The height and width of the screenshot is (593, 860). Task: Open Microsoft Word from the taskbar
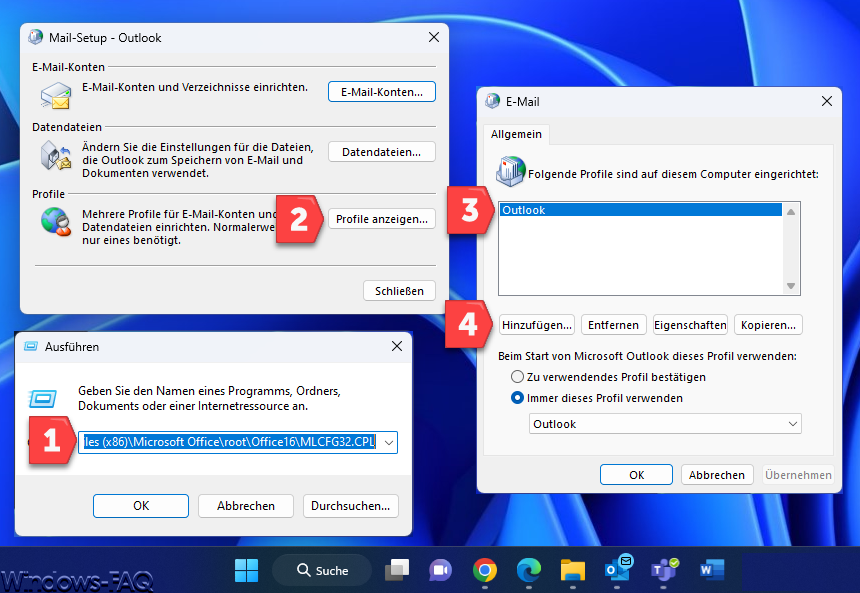pyautogui.click(x=711, y=571)
